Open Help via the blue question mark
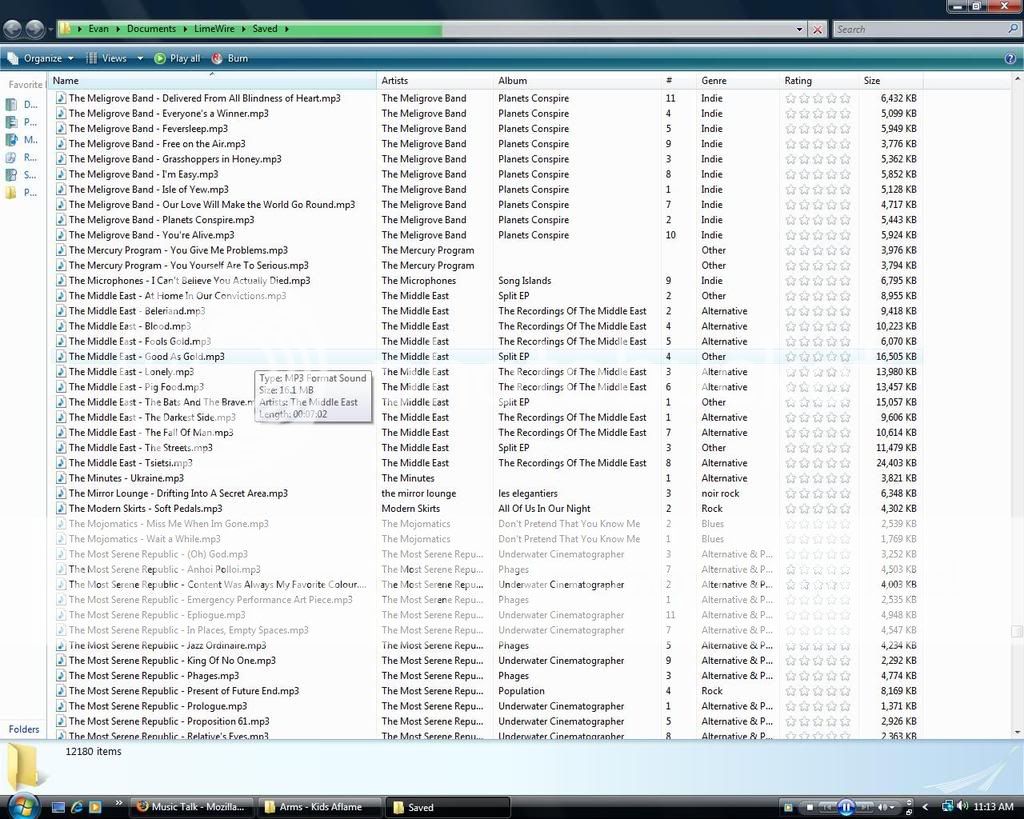1024x819 pixels. 1010,59
